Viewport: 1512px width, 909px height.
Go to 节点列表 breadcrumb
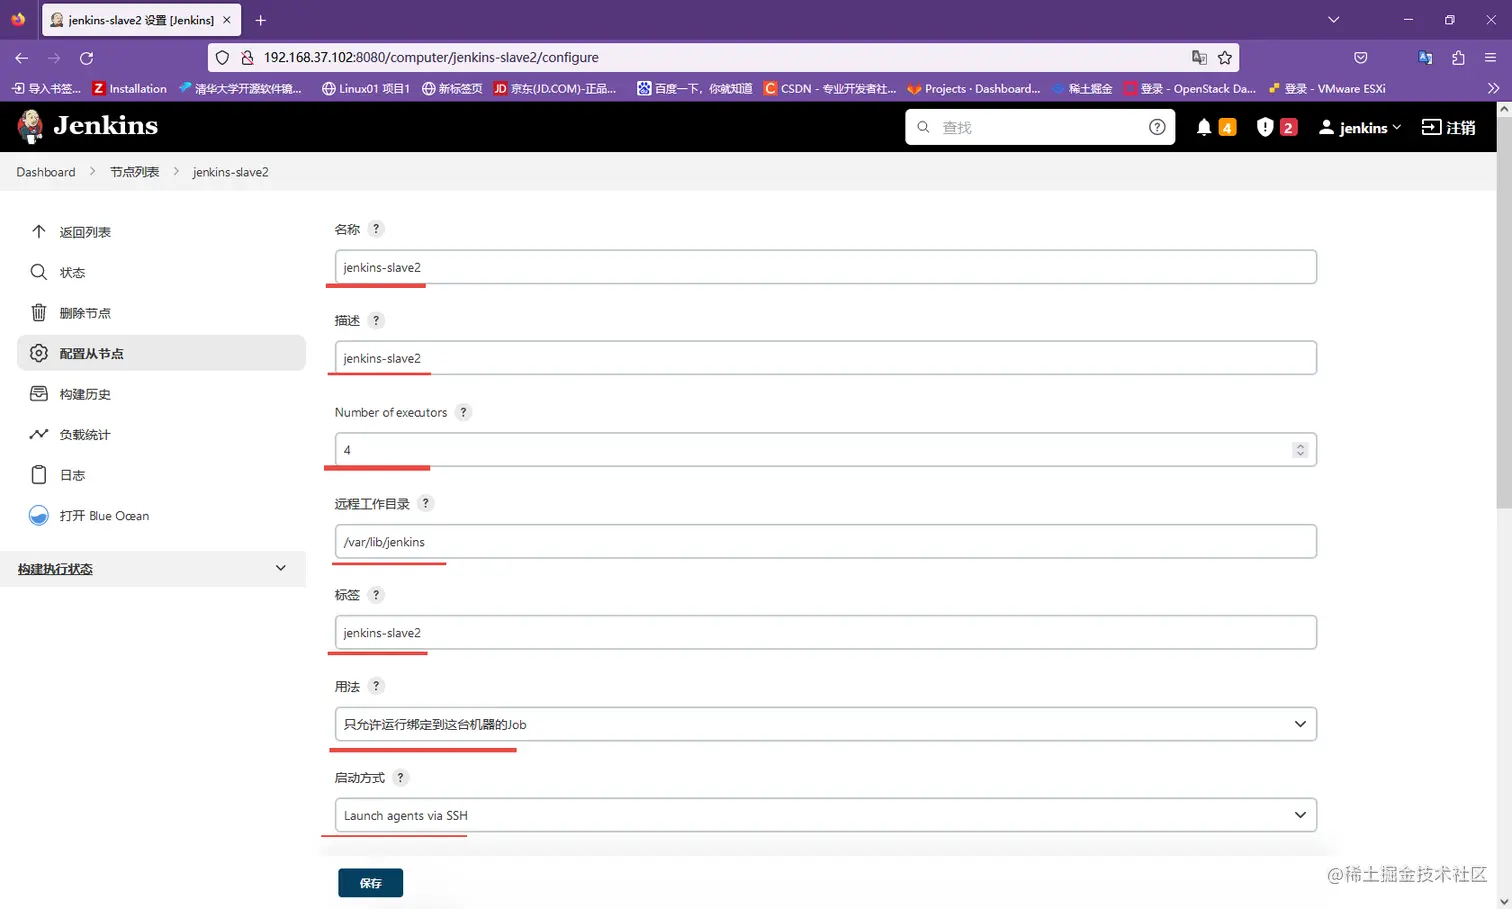click(x=135, y=172)
